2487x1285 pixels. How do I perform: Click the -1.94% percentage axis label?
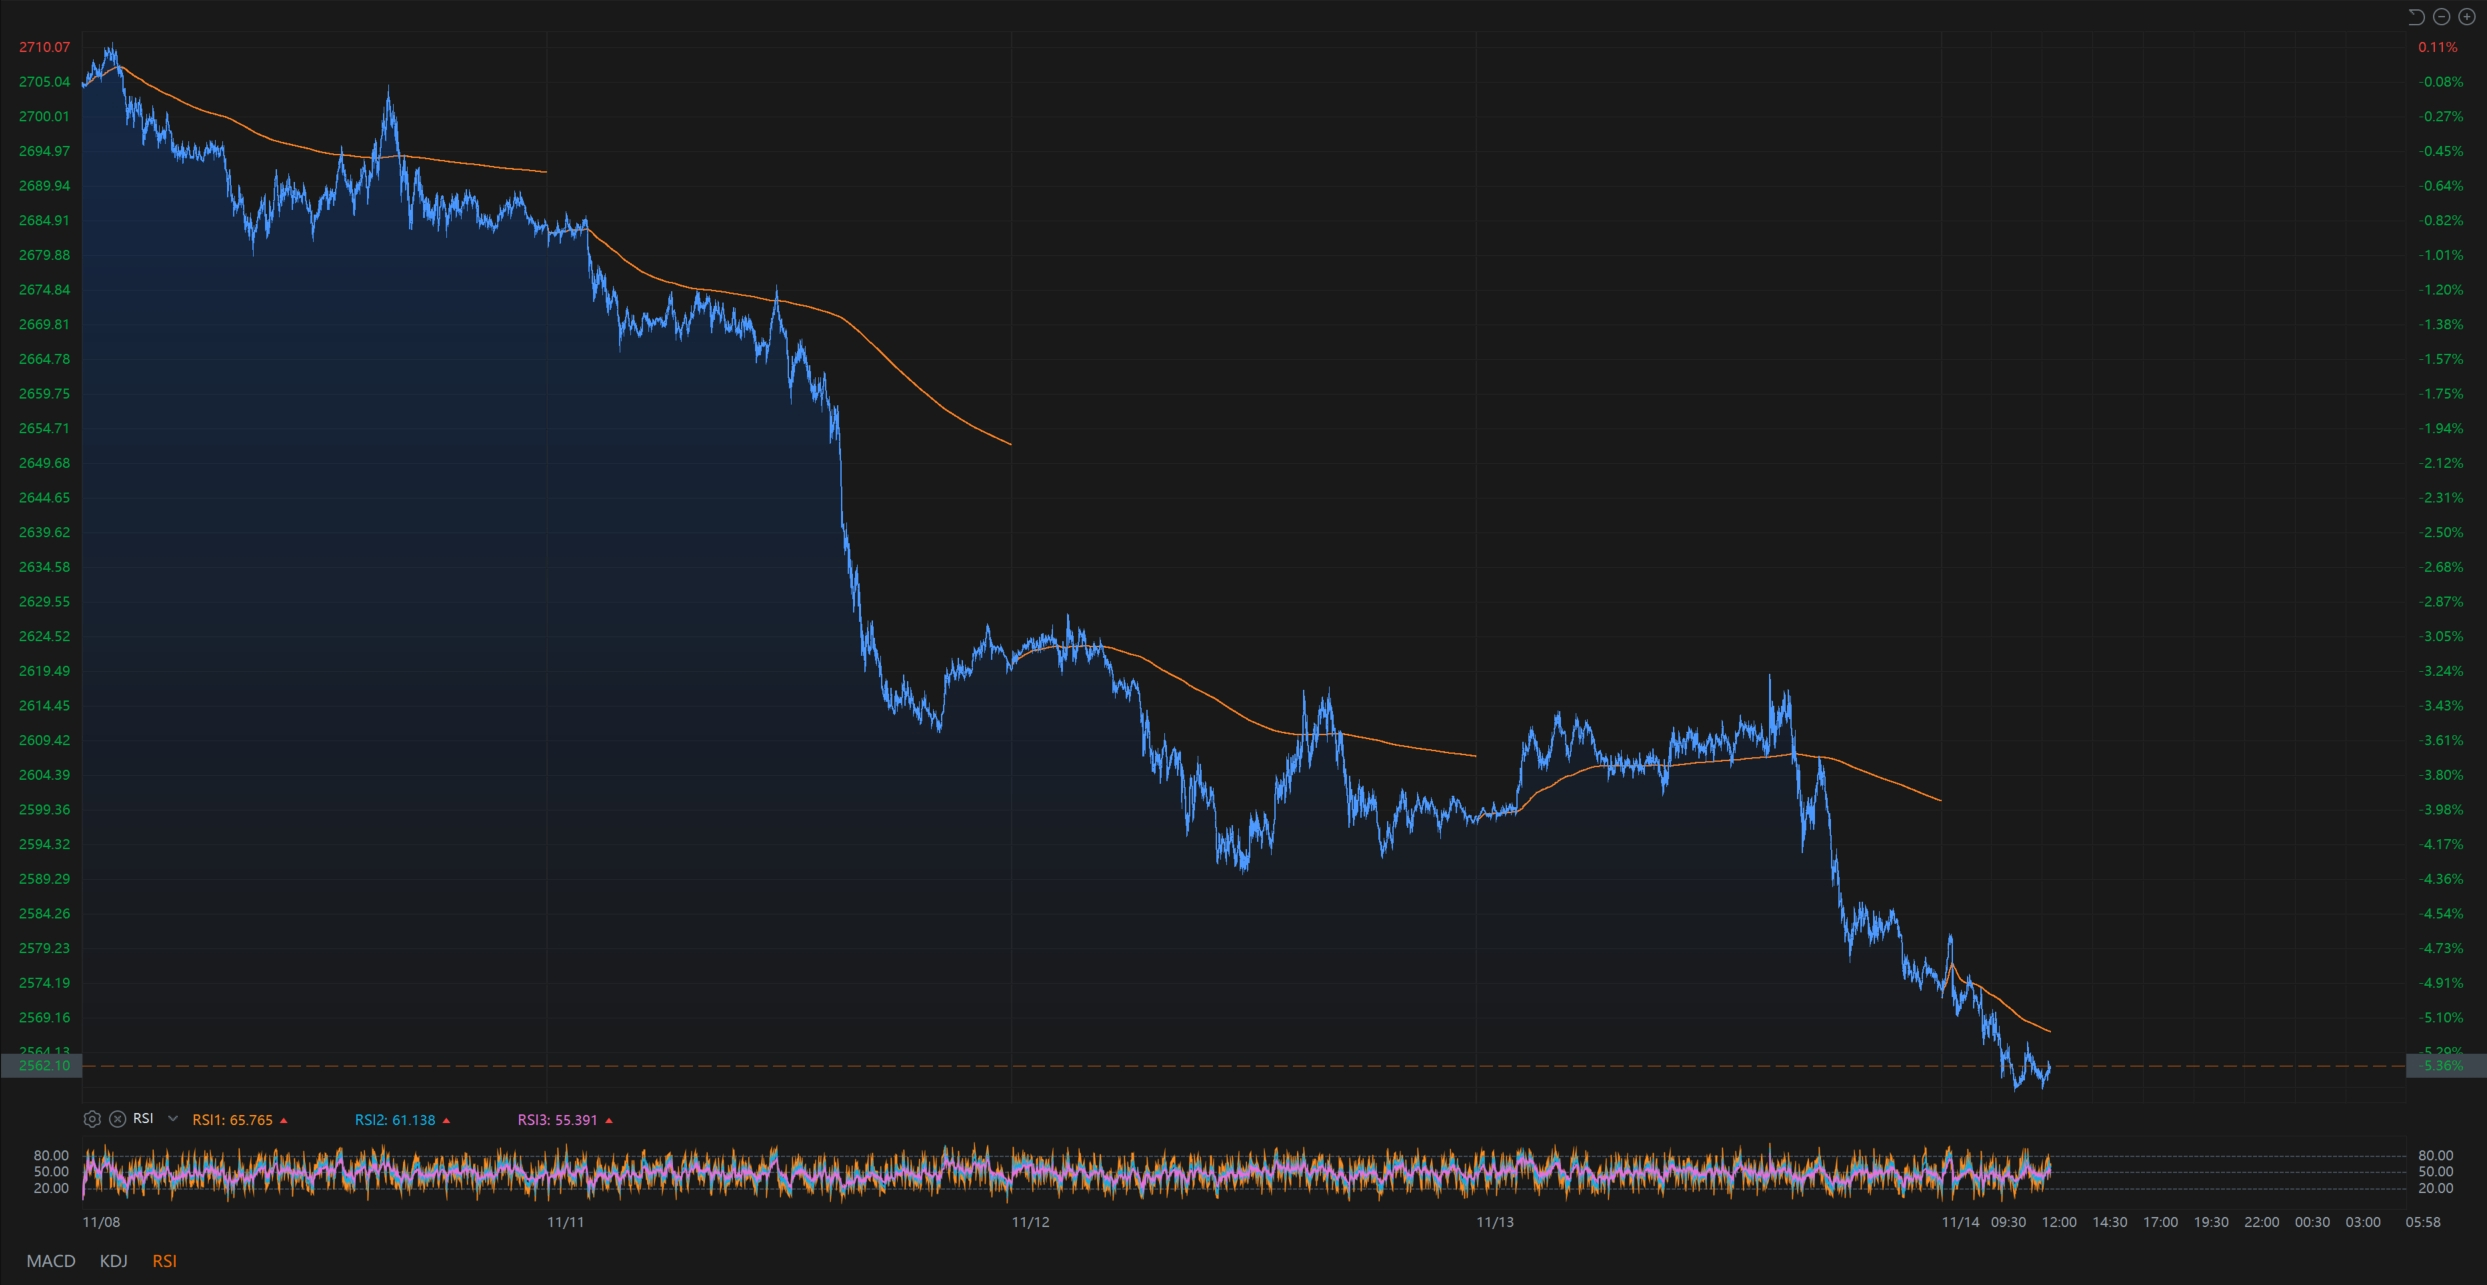click(2442, 428)
